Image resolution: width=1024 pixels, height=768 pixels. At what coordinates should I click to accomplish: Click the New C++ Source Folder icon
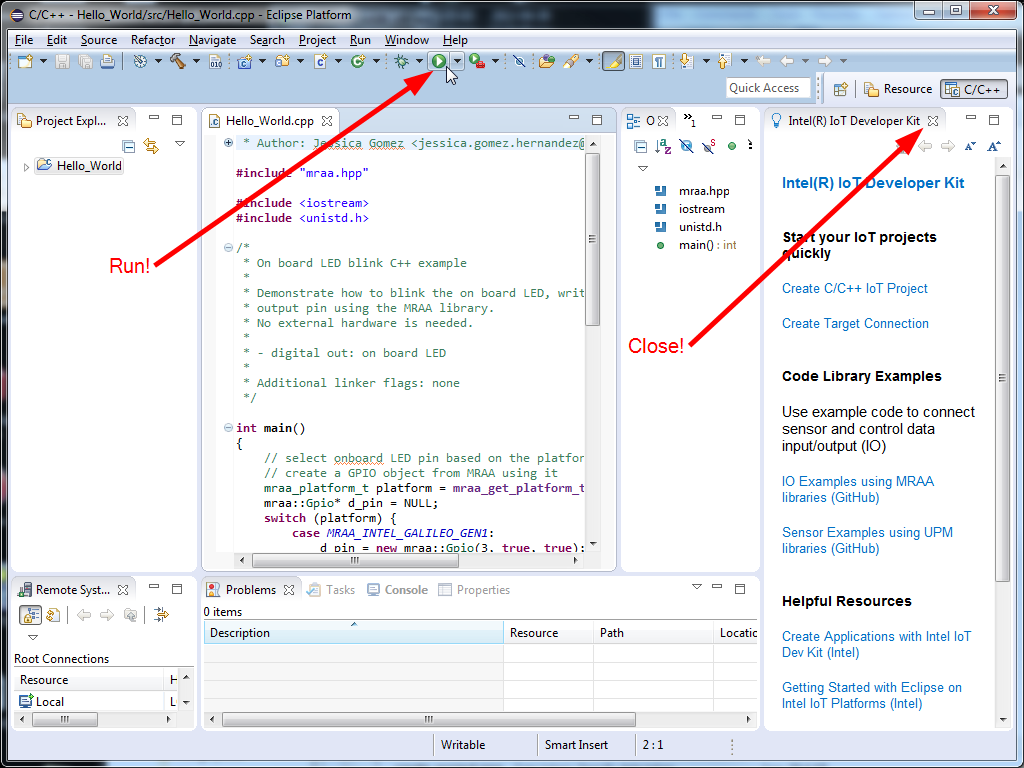pos(283,61)
